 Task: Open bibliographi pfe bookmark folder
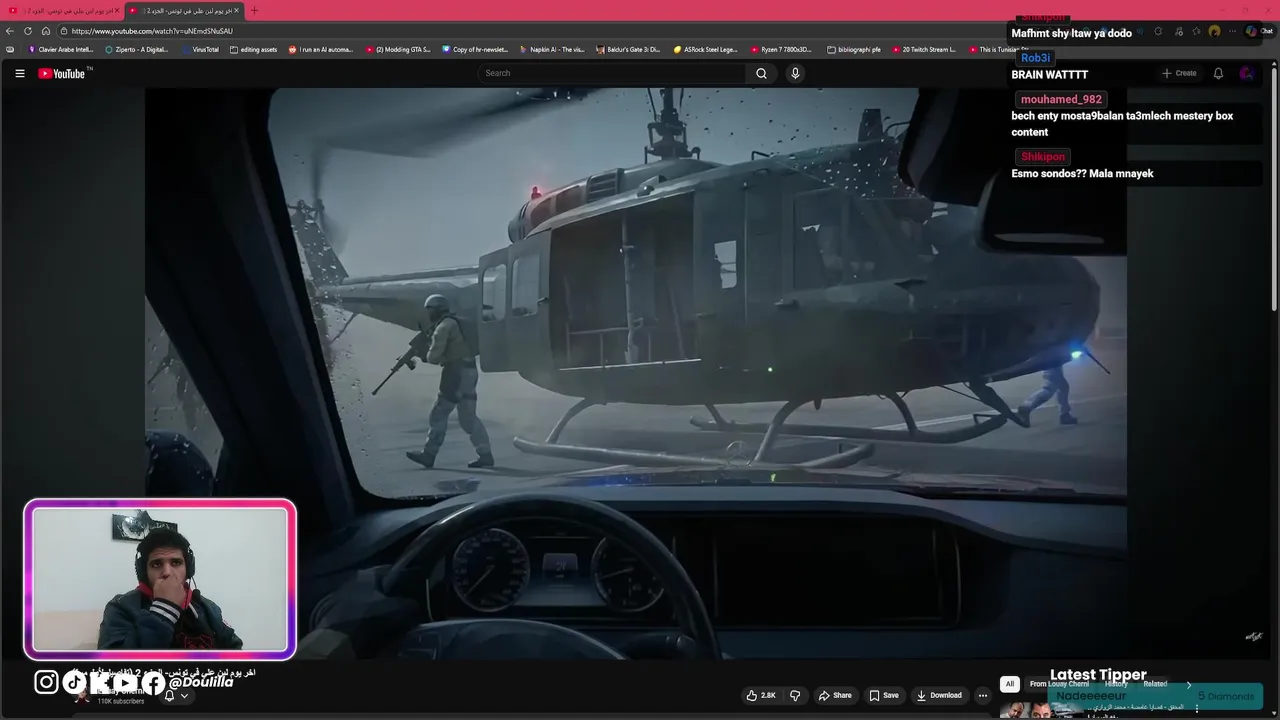(854, 49)
